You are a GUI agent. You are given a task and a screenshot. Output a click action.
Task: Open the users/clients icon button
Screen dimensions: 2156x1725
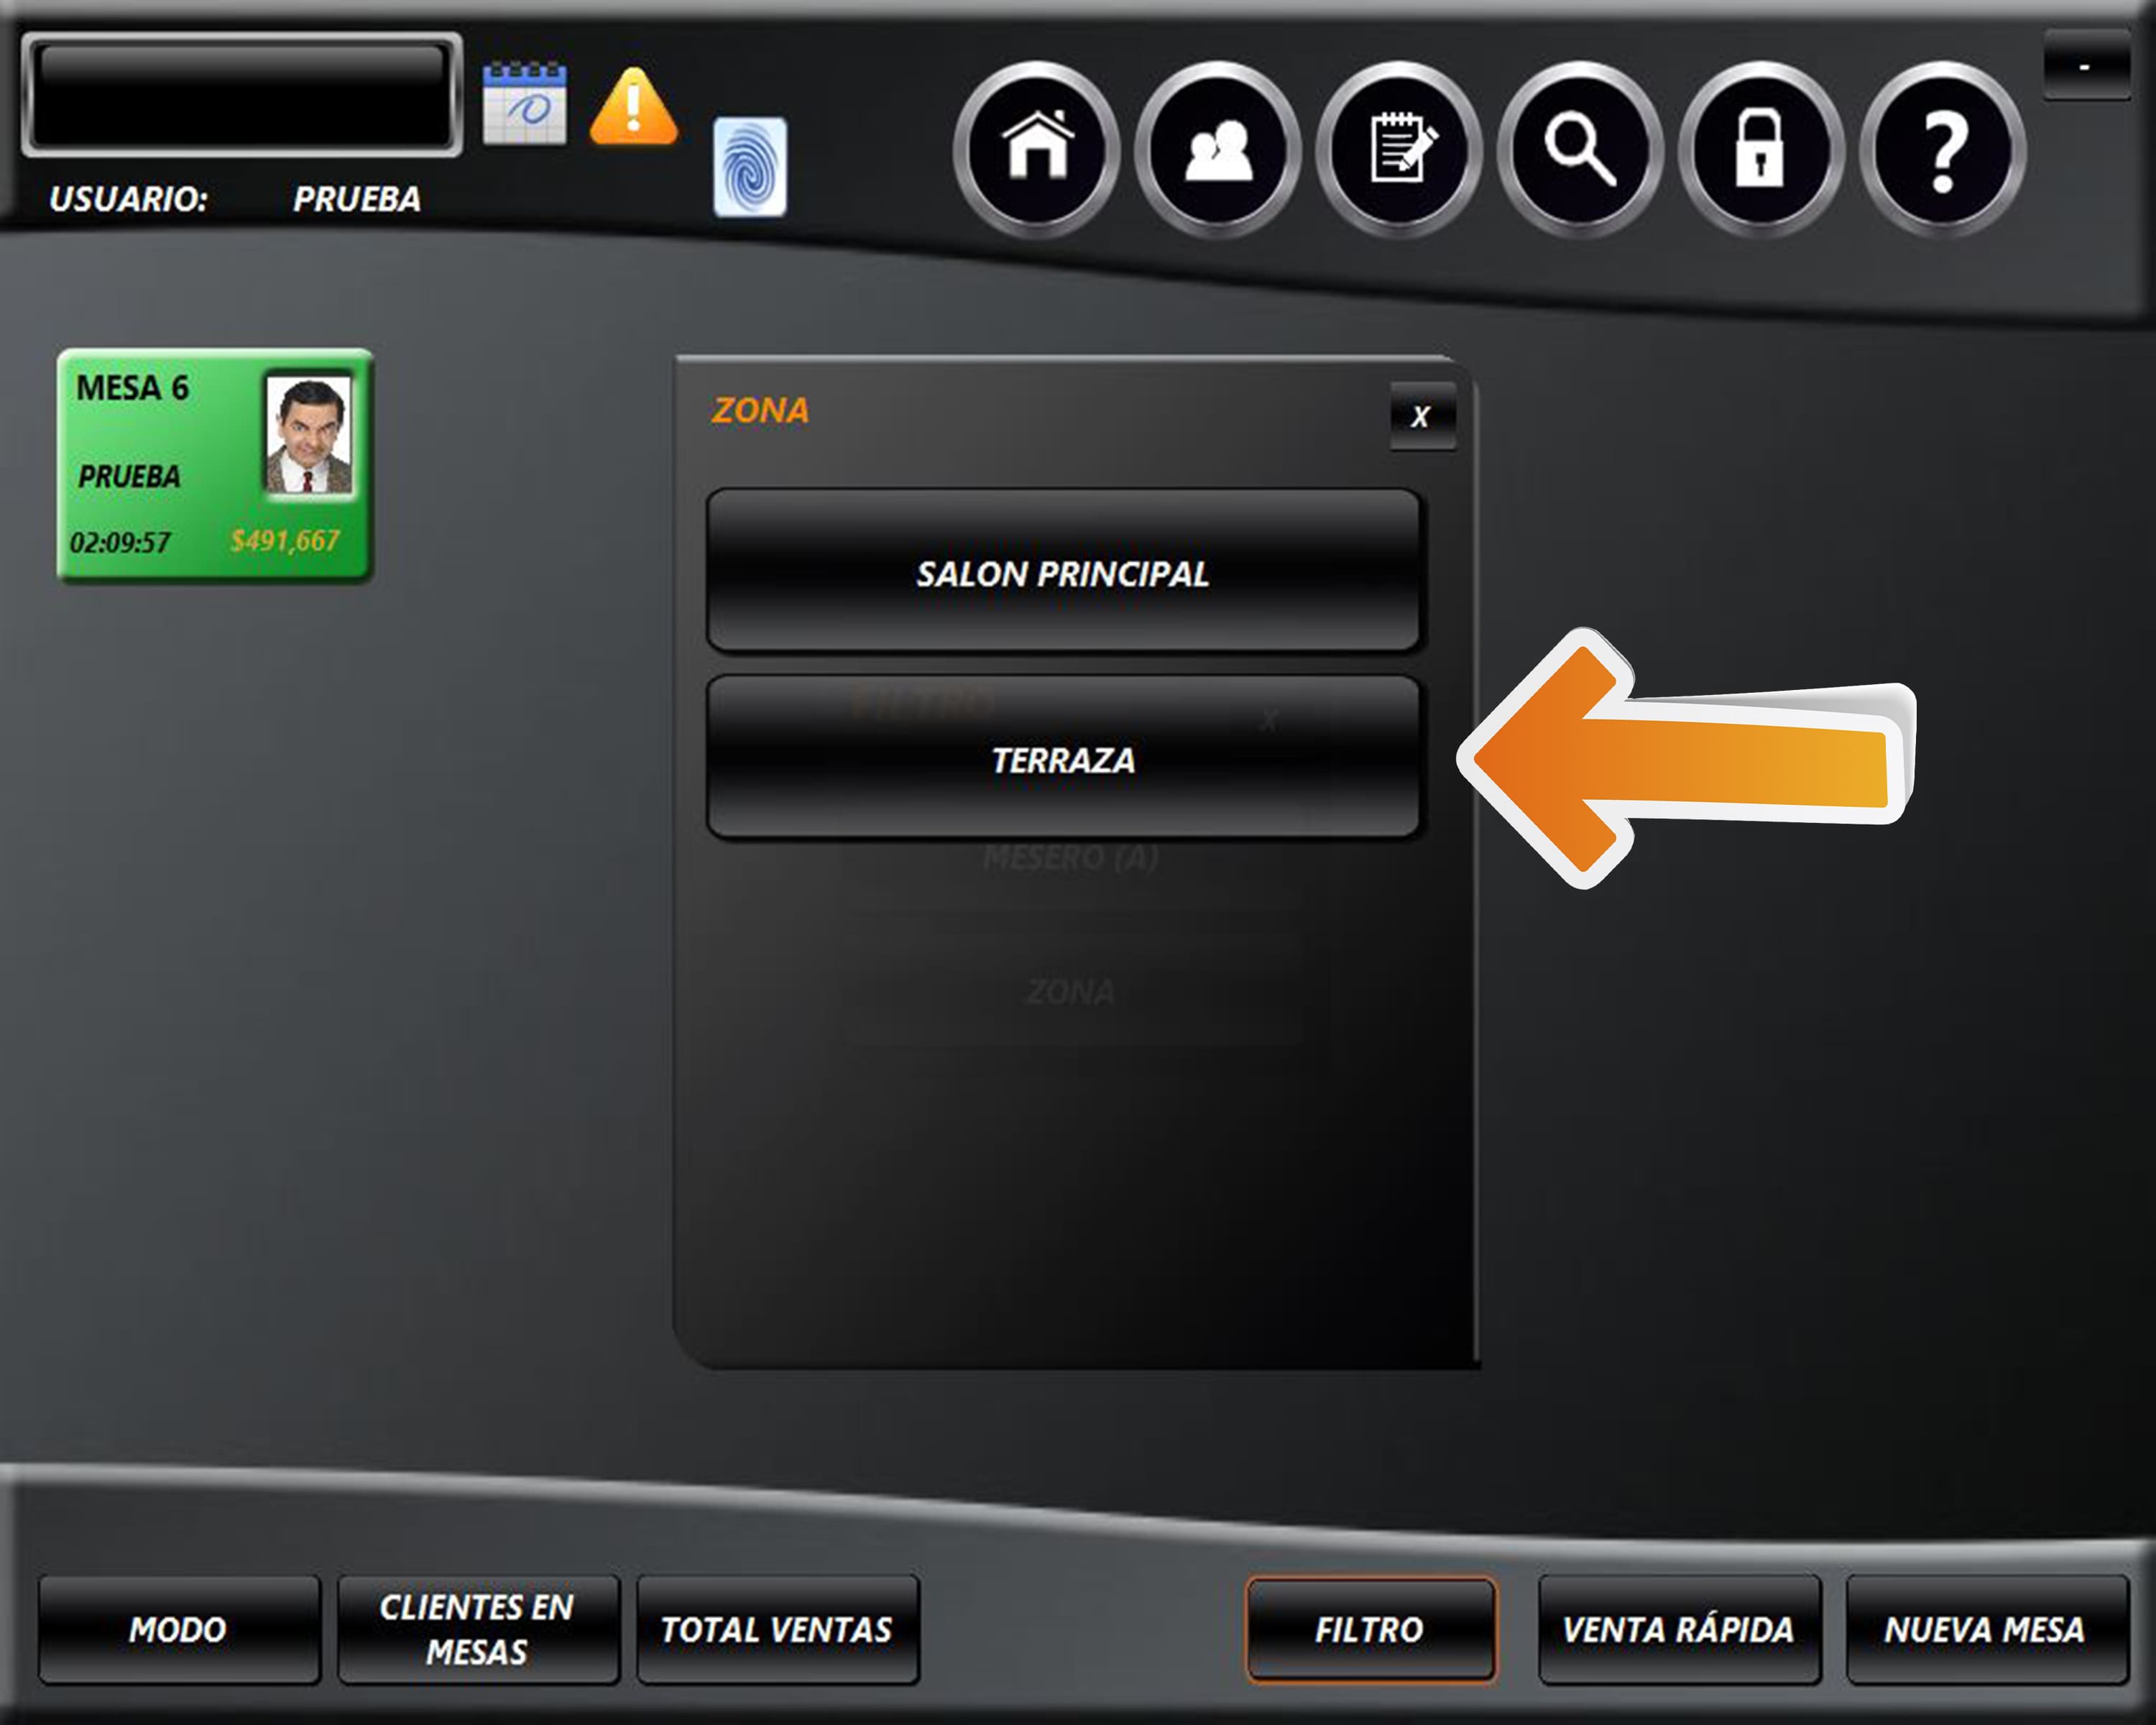1218,149
